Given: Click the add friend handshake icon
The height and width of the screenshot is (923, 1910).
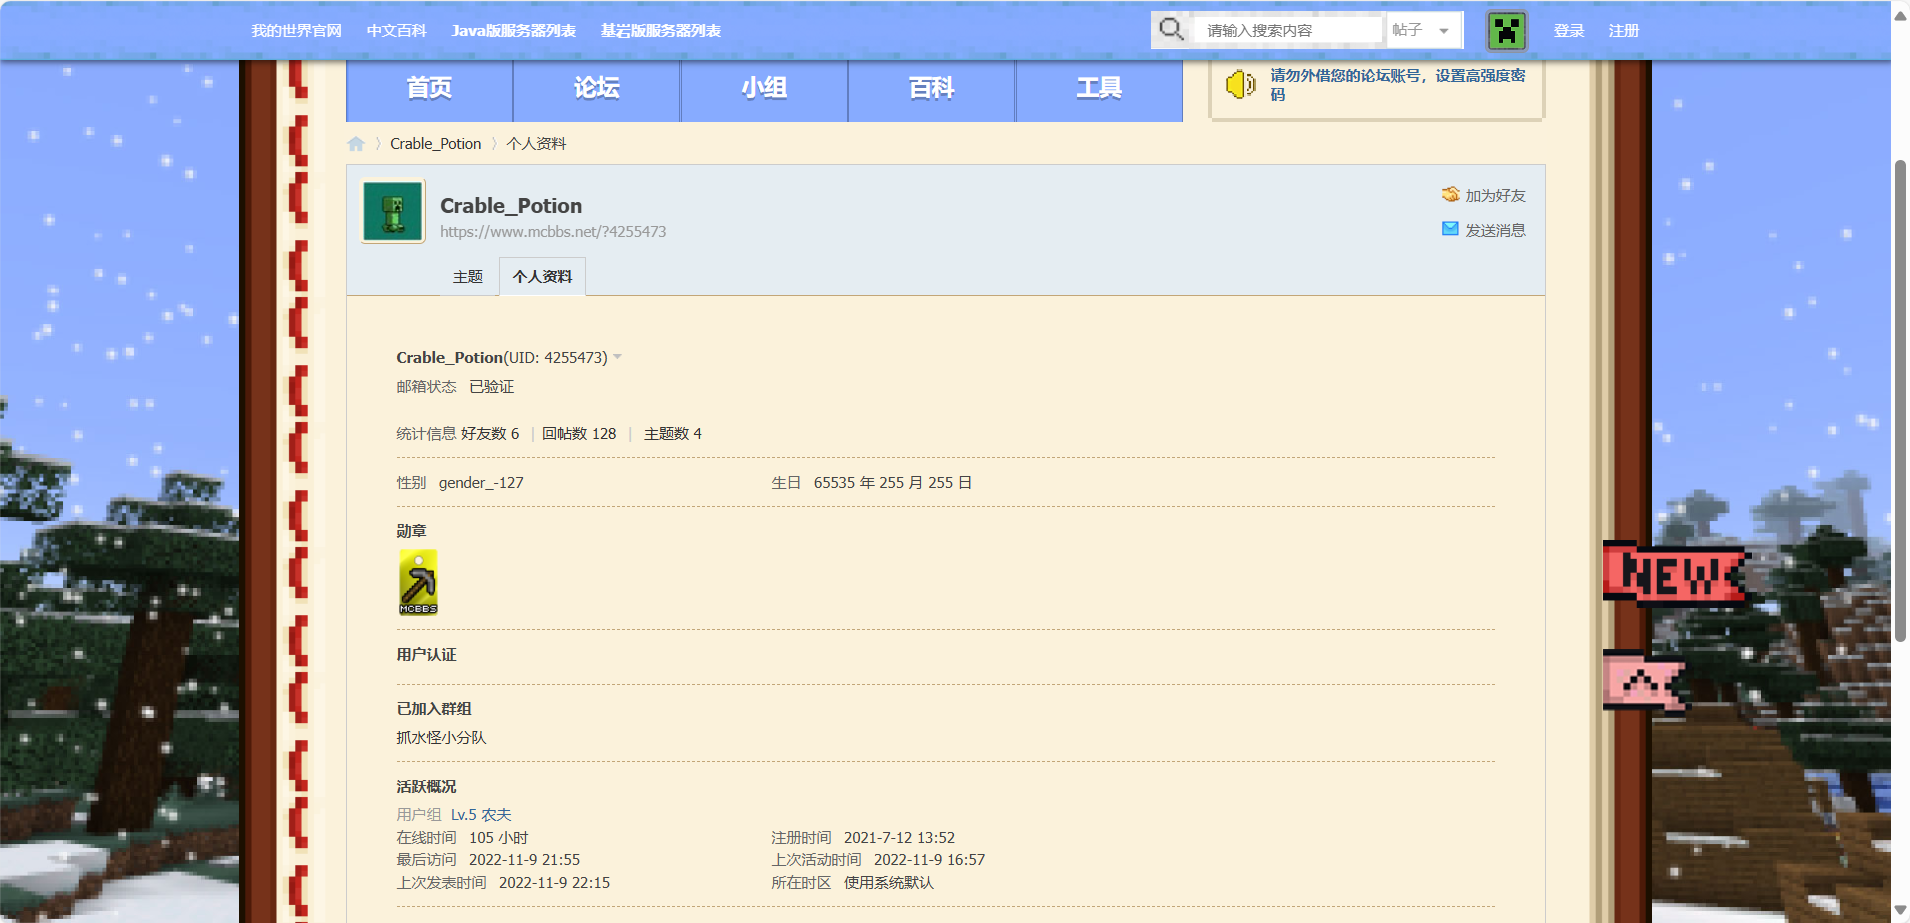Looking at the screenshot, I should (x=1450, y=194).
